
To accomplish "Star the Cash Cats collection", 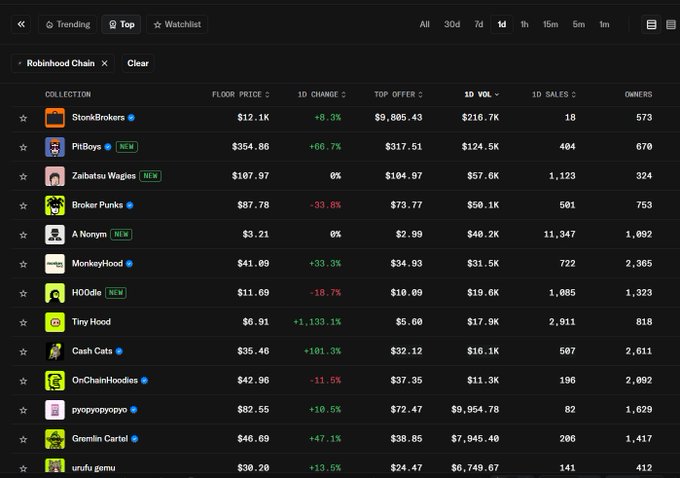I will 23,352.
